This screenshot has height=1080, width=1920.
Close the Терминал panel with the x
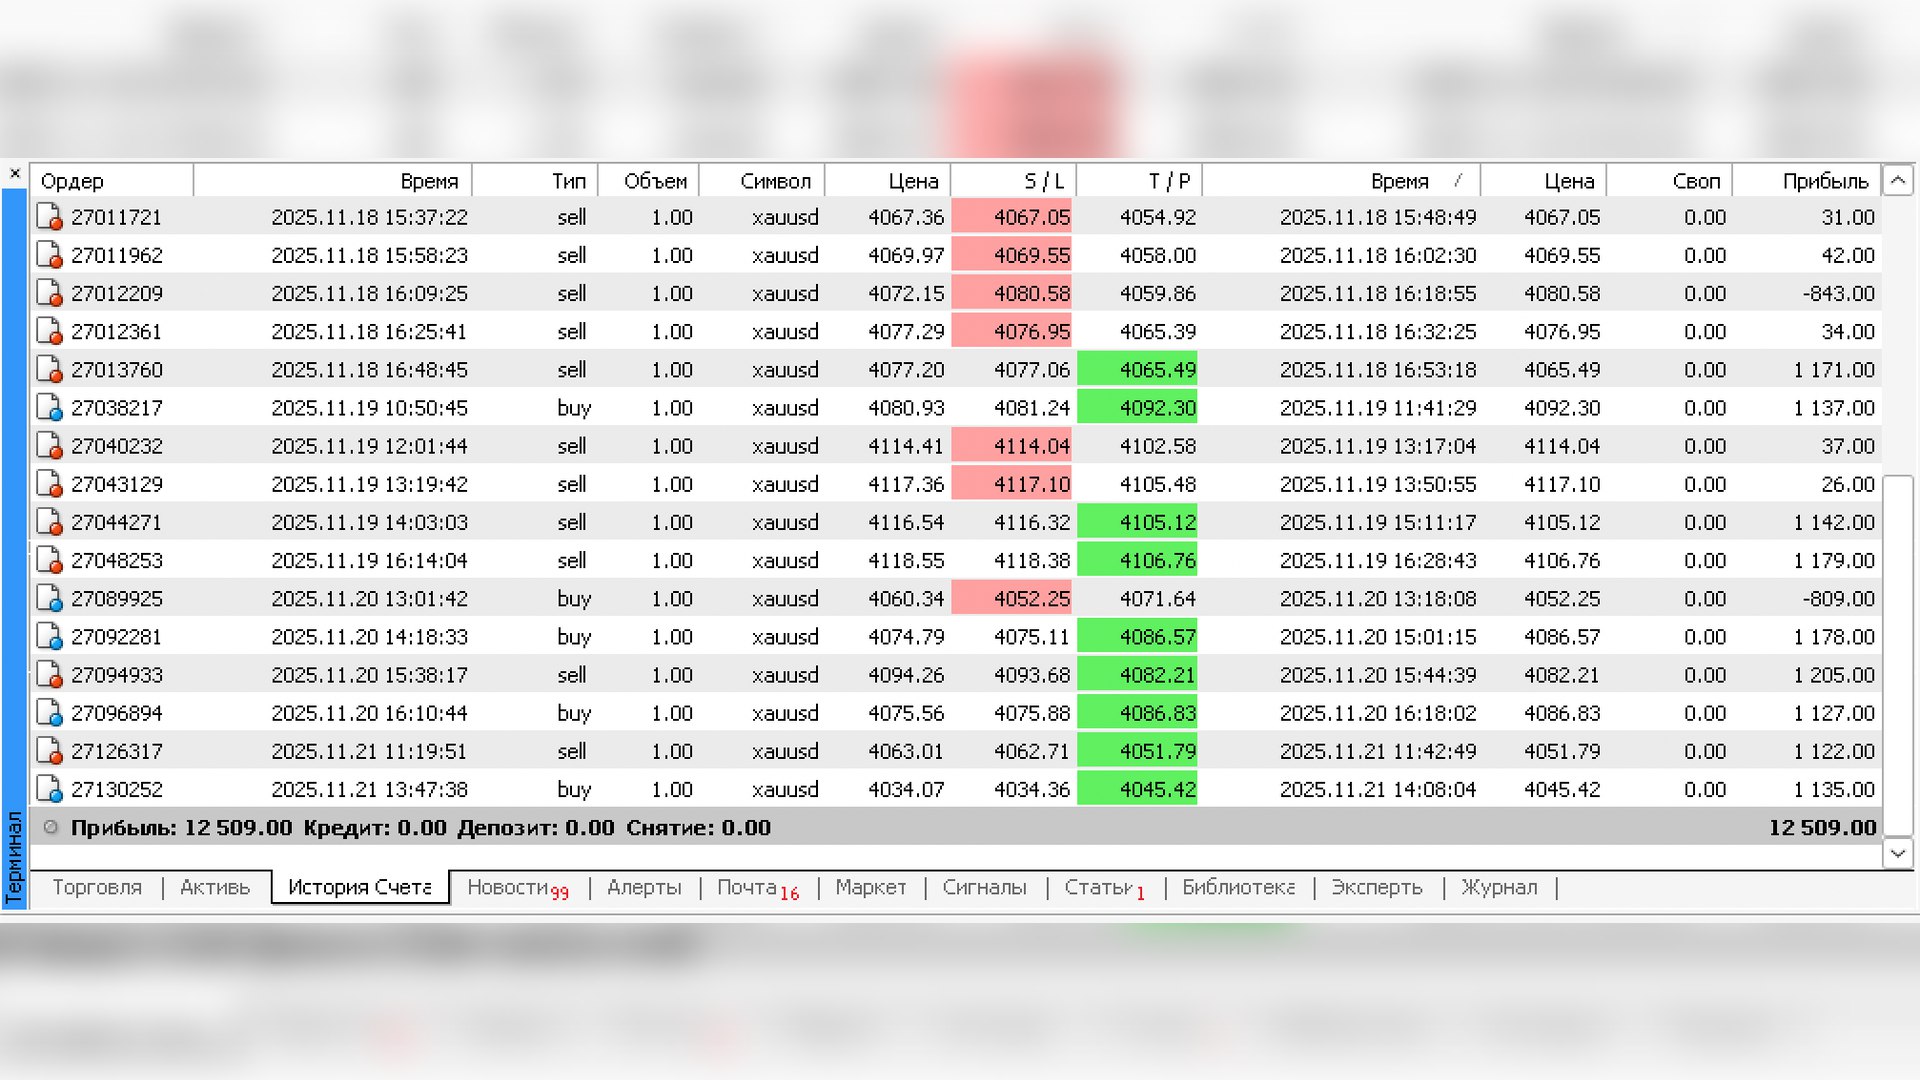tap(15, 173)
